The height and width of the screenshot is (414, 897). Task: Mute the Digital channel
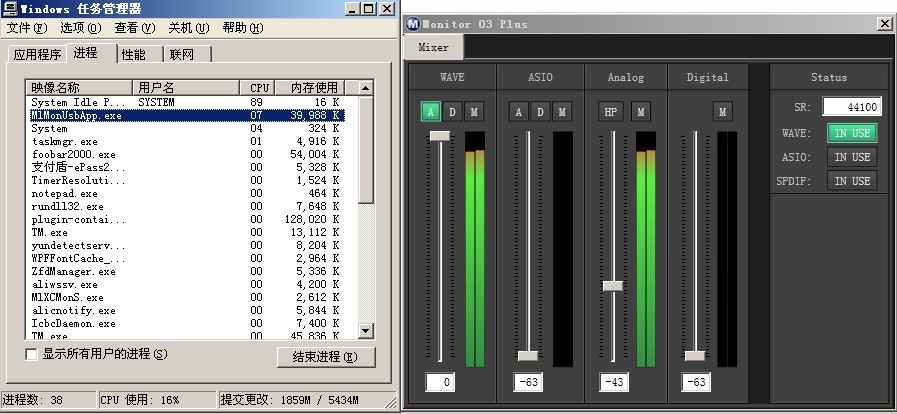click(723, 111)
